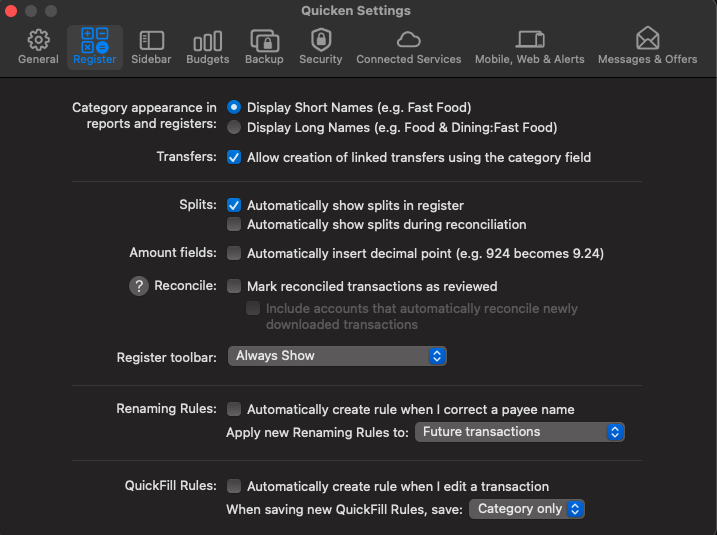This screenshot has height=535, width=717.
Task: Open the Budgets bar chart icon
Action: pyautogui.click(x=207, y=41)
